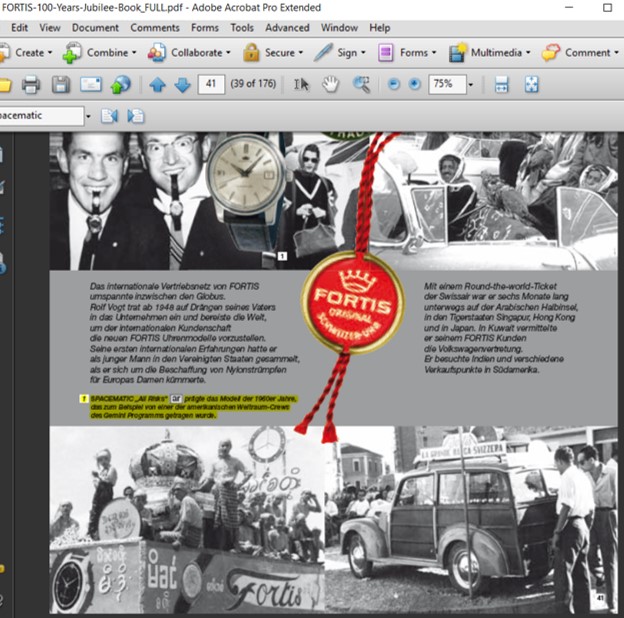Viewport: 624px width, 618px height.
Task: Open the Comments menu
Action: [155, 28]
